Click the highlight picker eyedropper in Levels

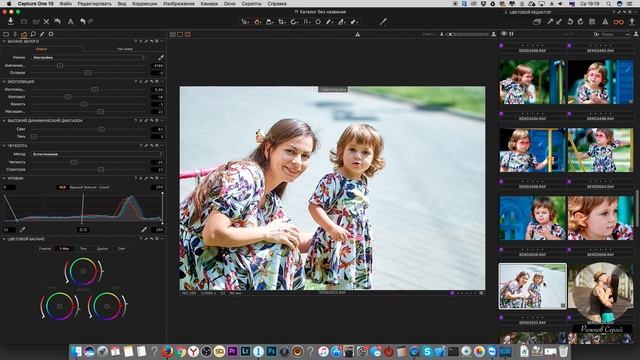[144, 230]
